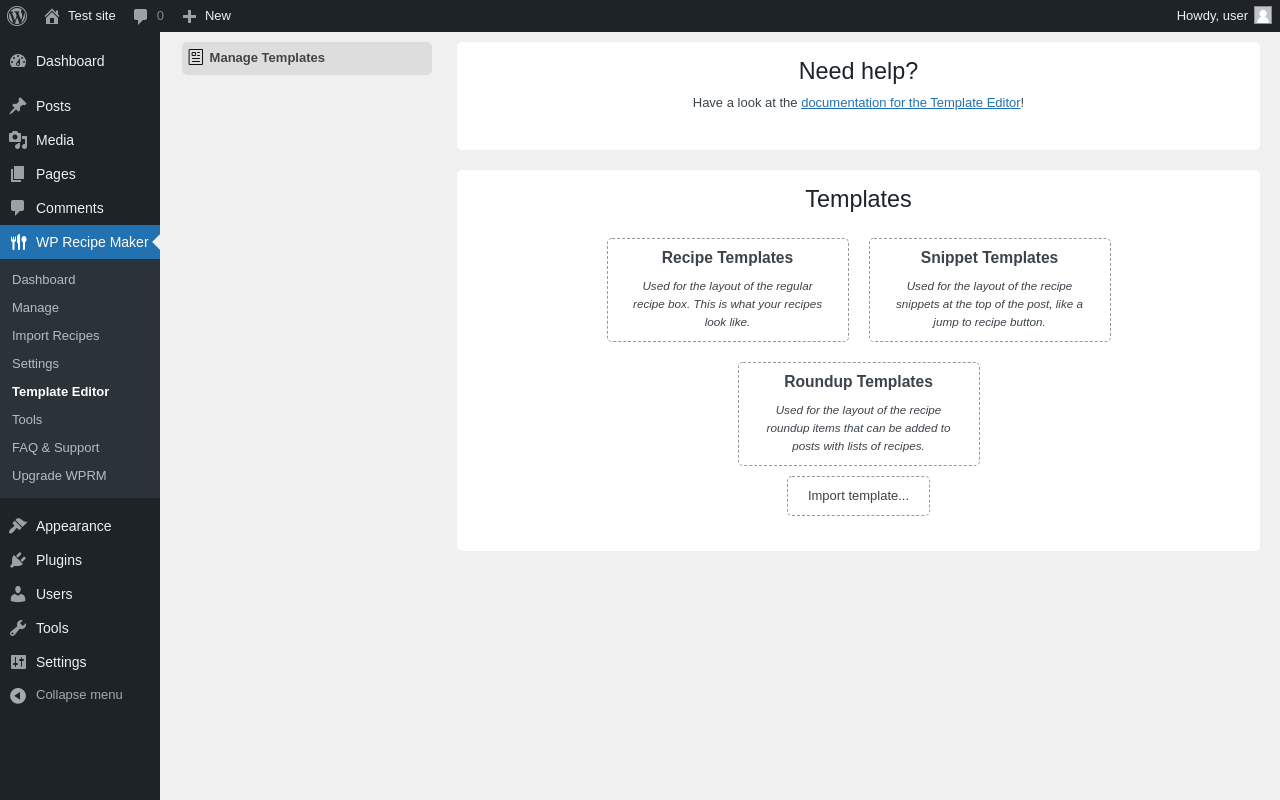
Task: Click the Collapse menu arrow icon
Action: coord(18,695)
